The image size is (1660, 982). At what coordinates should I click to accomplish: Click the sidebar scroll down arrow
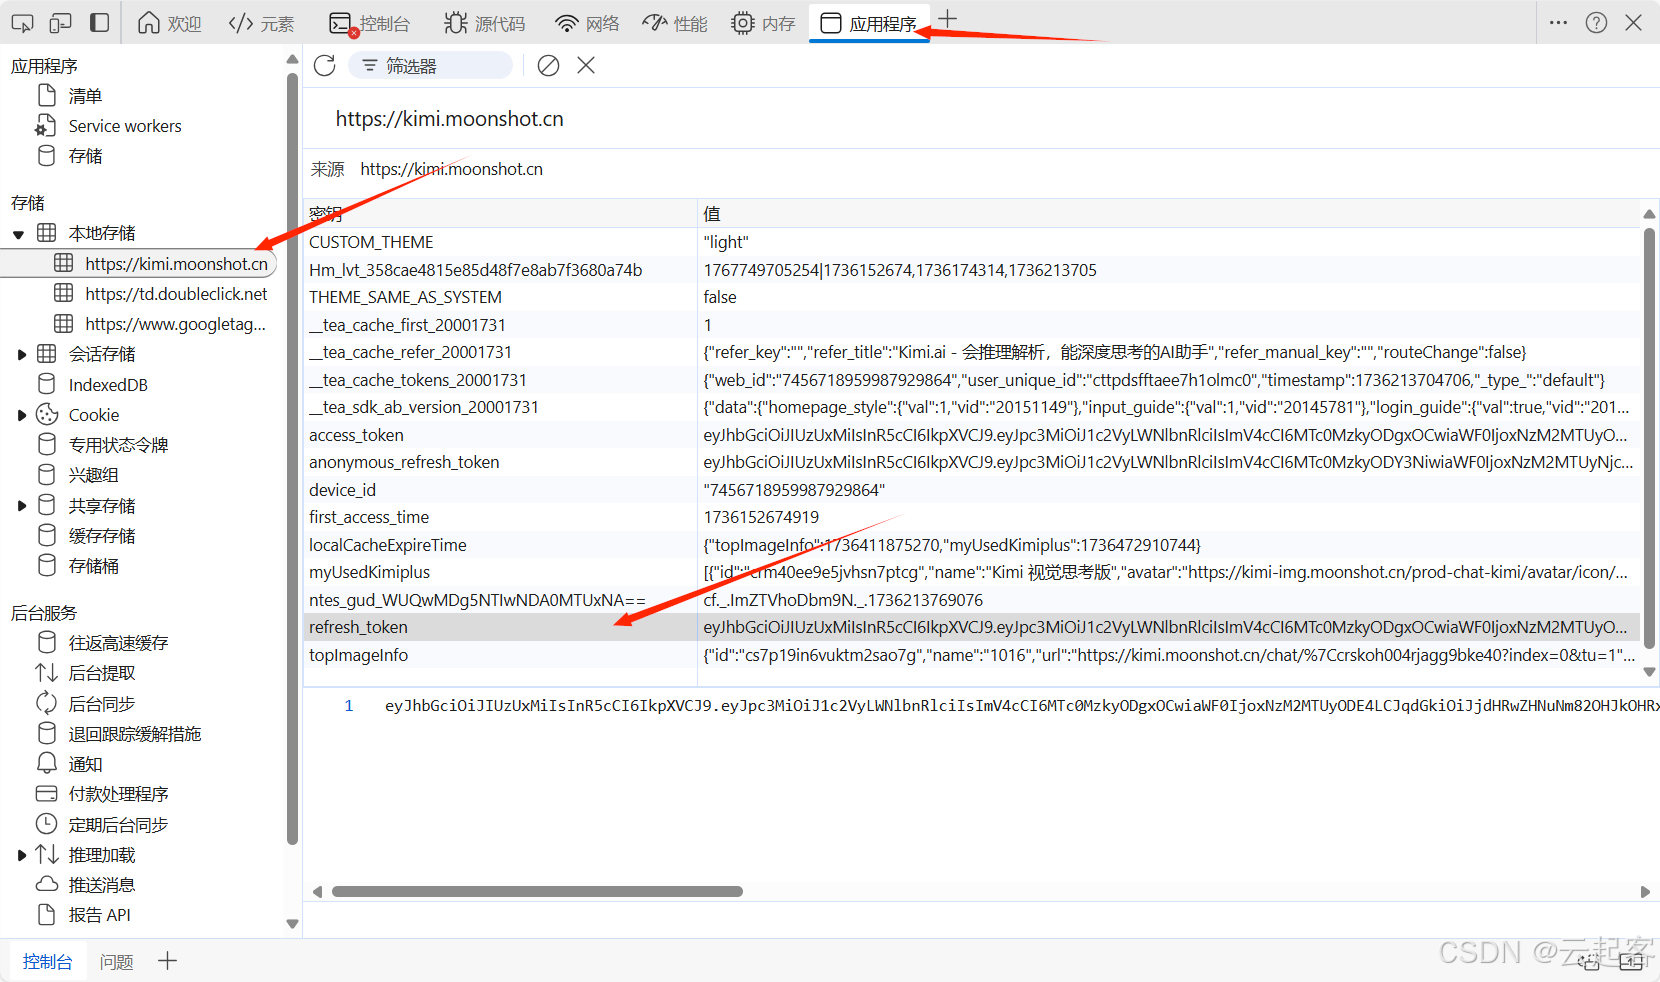coord(292,924)
